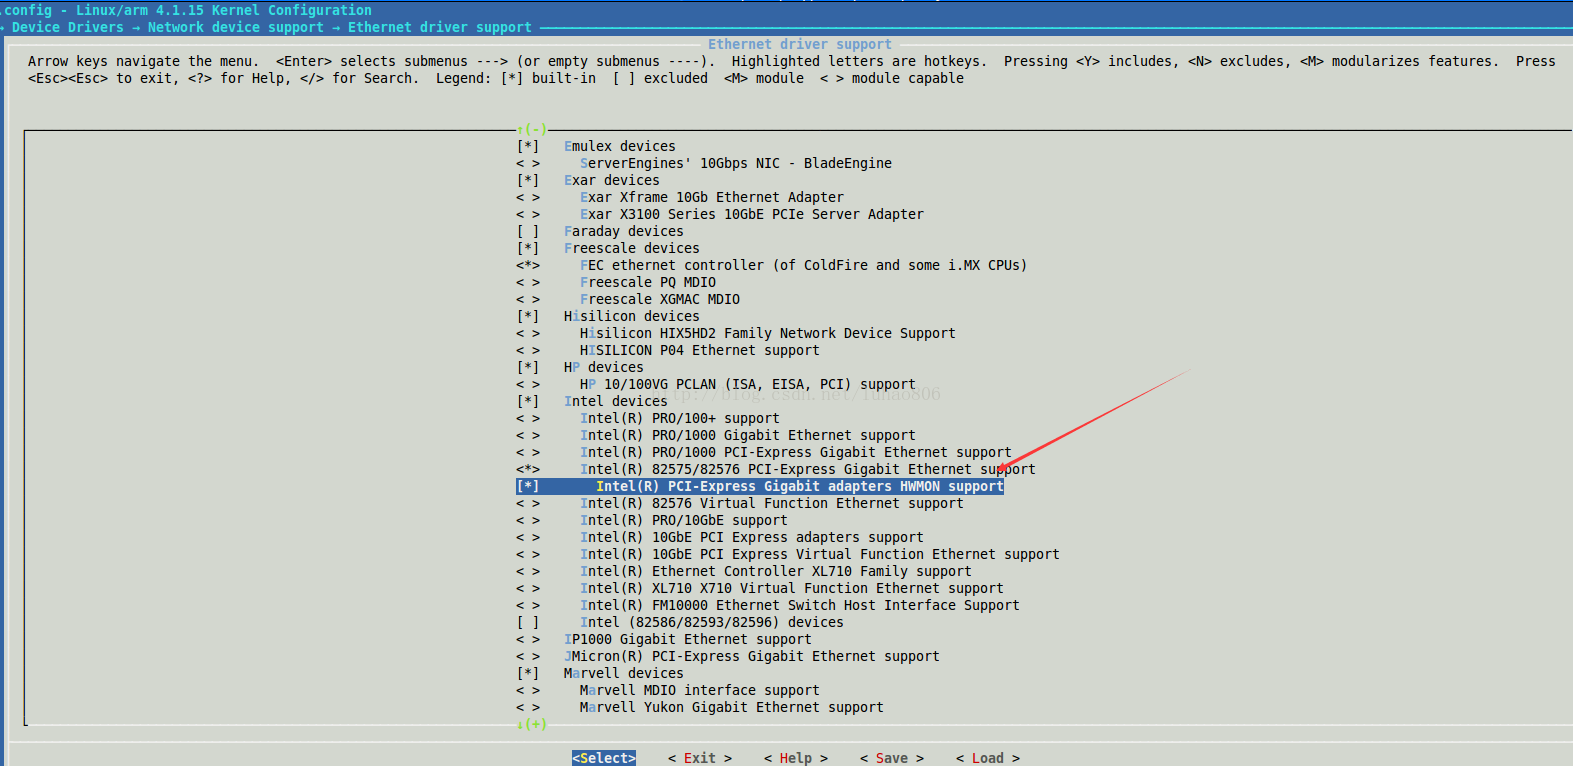This screenshot has width=1573, height=766.
Task: Select Hisilicon HIX5HD2 Family Network Device Support
Action: 768,333
